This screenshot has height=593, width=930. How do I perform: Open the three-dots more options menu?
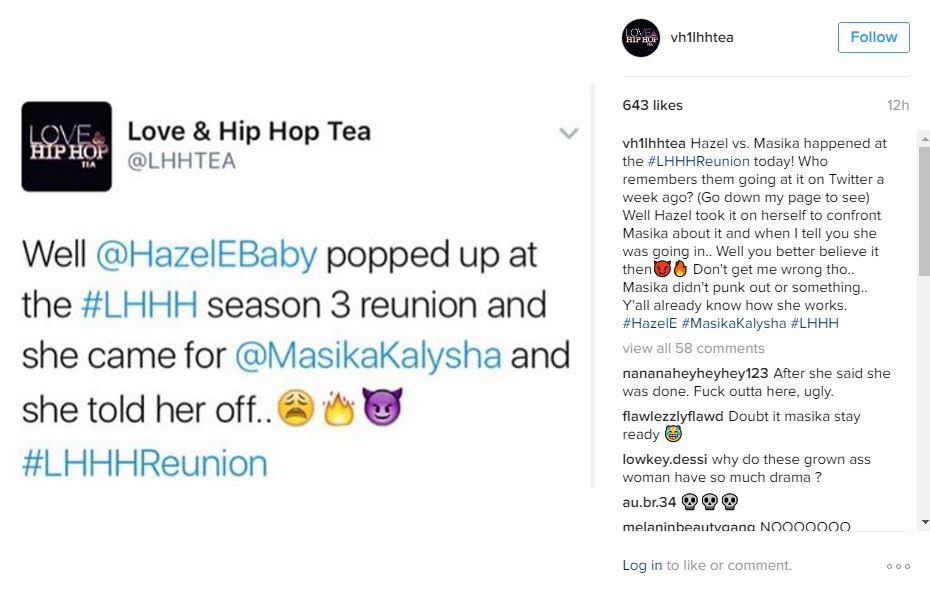pyautogui.click(x=898, y=566)
